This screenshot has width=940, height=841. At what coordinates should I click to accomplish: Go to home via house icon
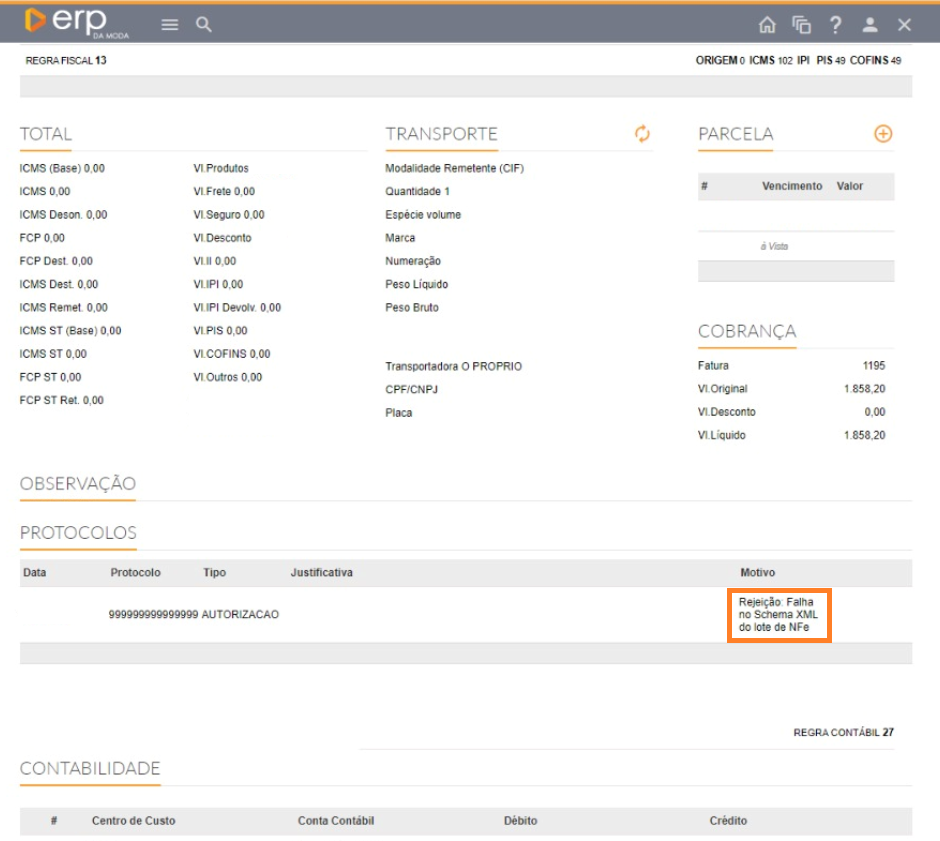point(767,25)
